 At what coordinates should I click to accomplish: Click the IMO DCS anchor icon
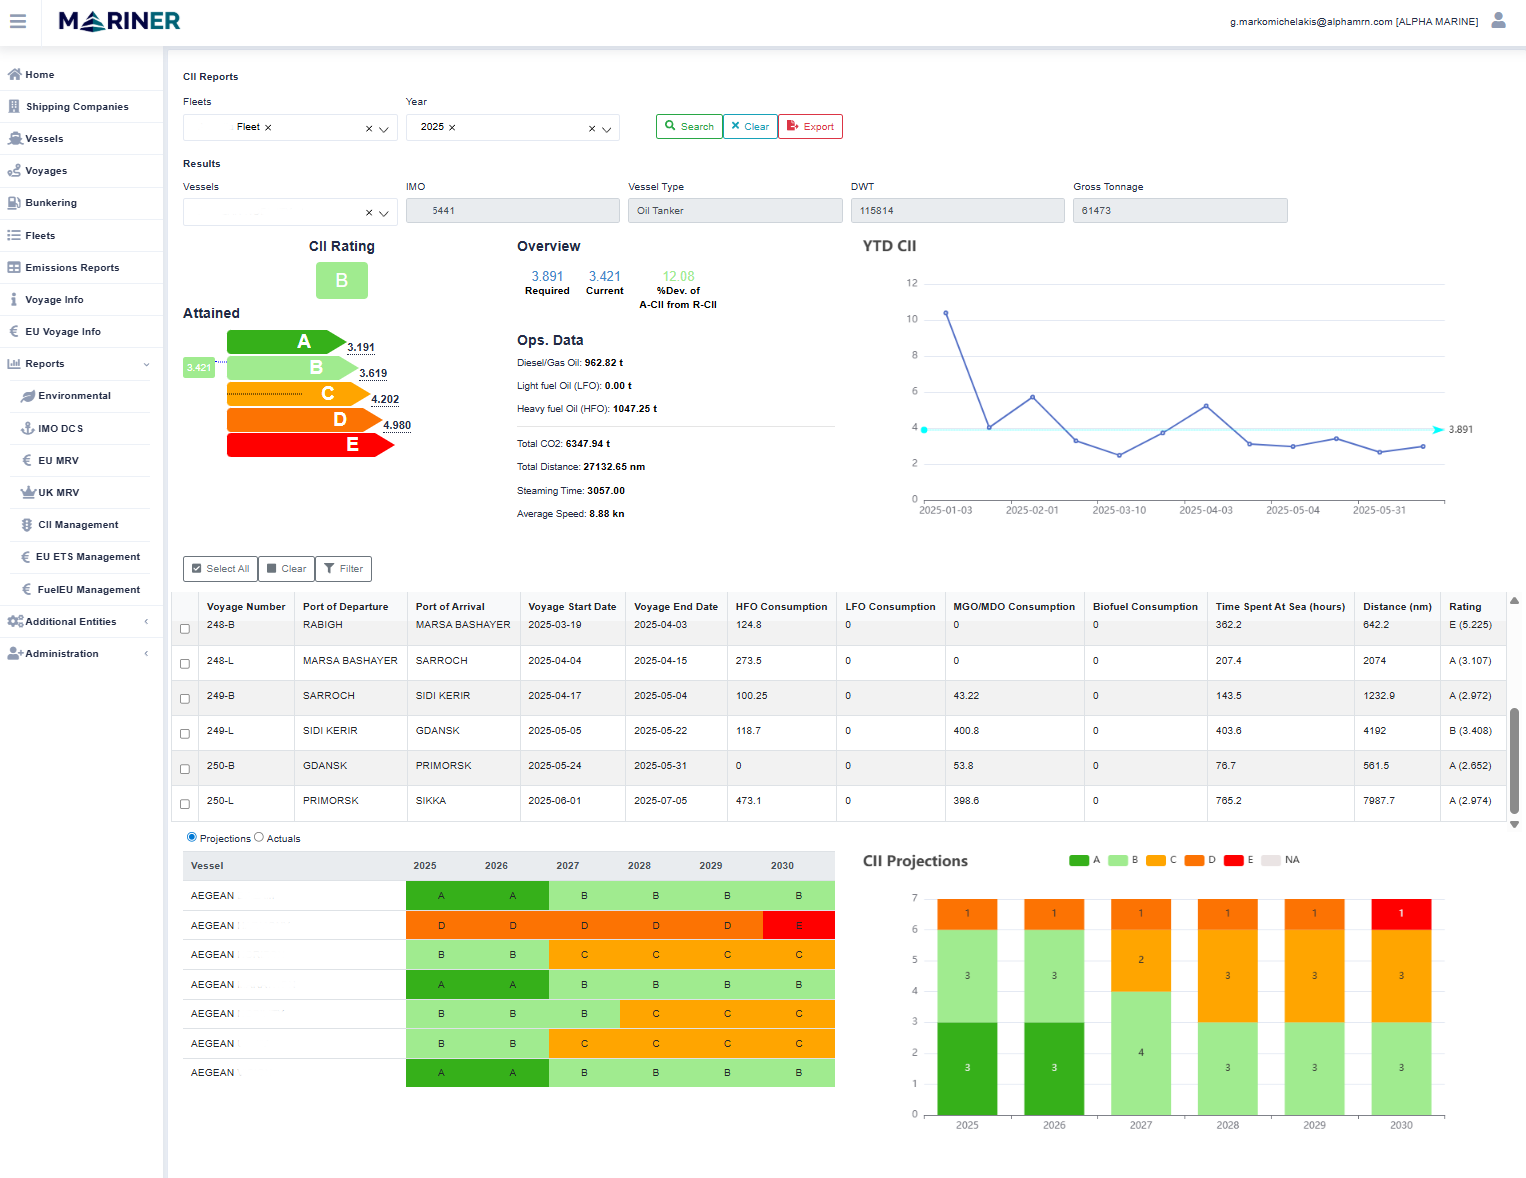28,428
